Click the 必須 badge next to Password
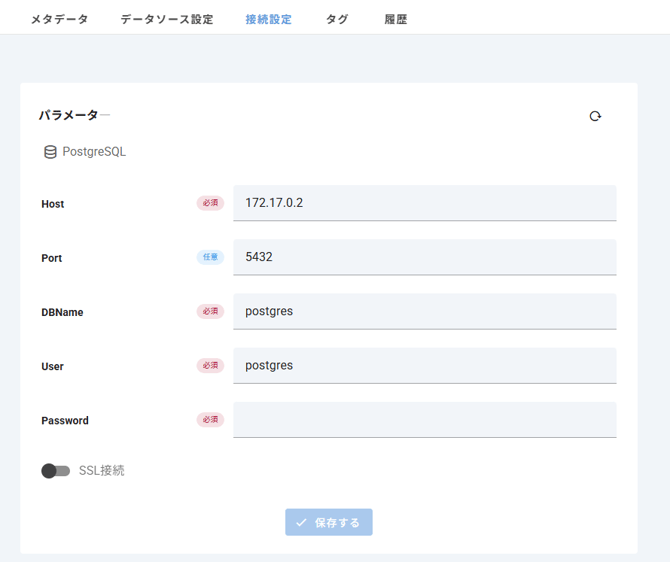This screenshot has height=562, width=670. pyautogui.click(x=210, y=420)
